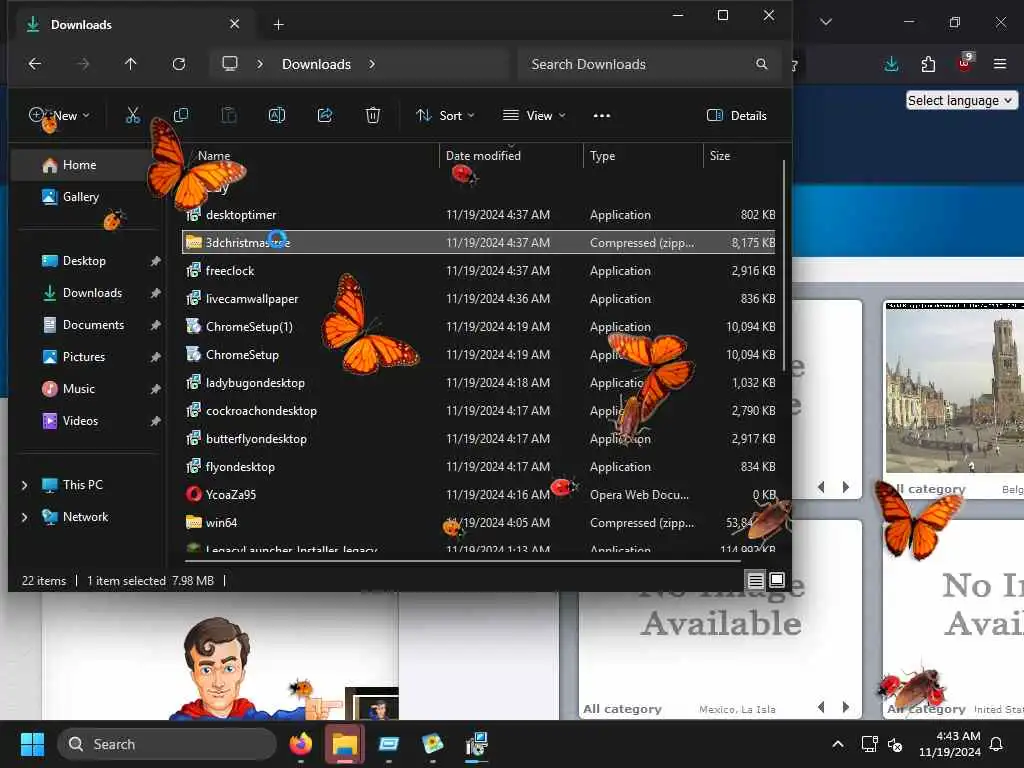
Task: Open Firefox from the taskbar
Action: coord(300,744)
